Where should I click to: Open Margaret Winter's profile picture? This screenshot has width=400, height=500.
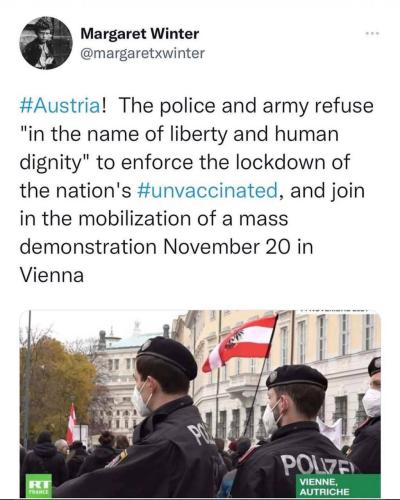46,43
